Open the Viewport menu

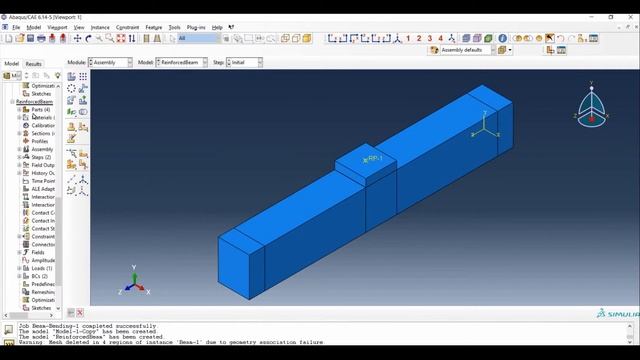pyautogui.click(x=57, y=27)
